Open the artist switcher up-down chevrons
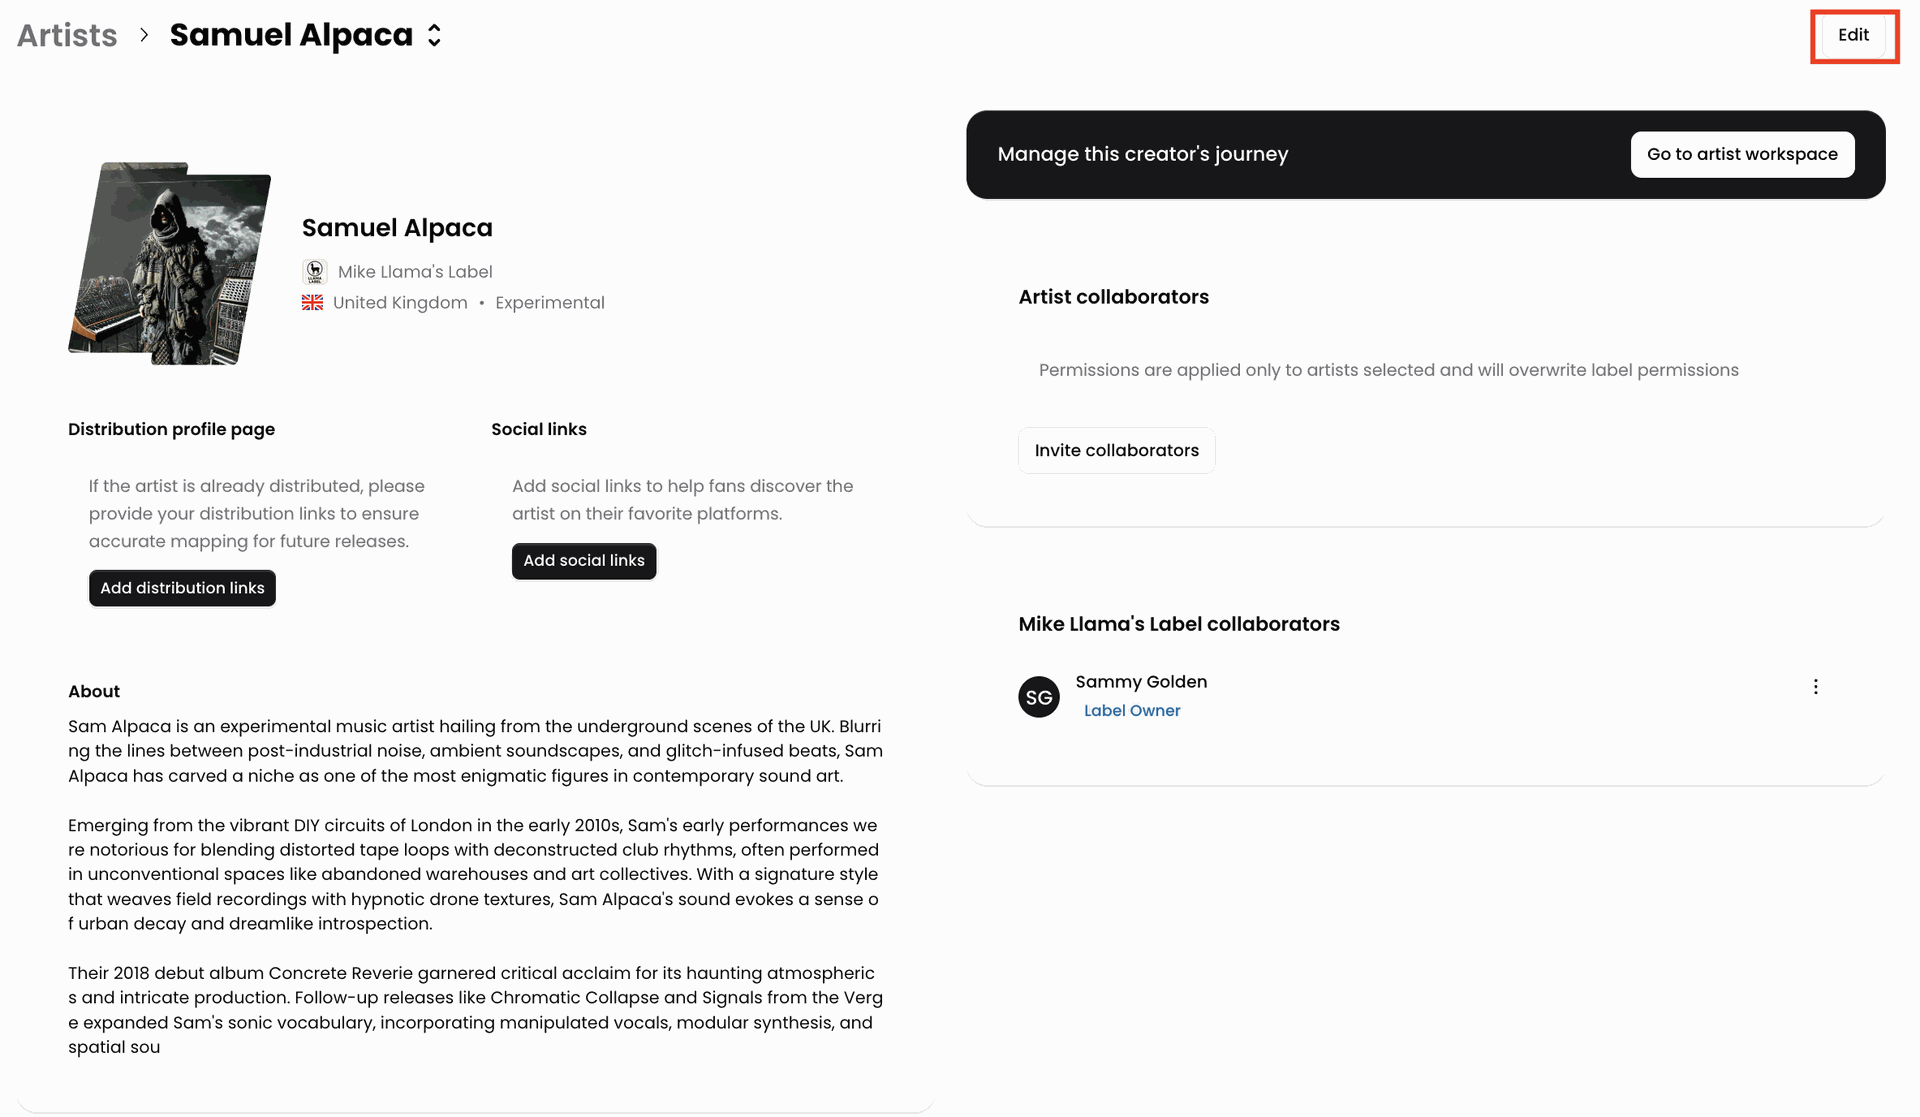Screen dimensions: 1920x1117 click(434, 35)
